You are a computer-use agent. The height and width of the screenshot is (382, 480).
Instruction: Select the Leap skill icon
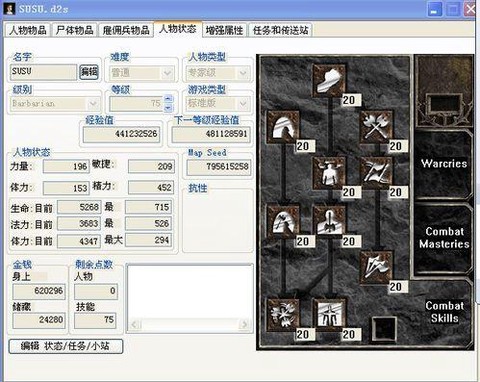(x=283, y=127)
